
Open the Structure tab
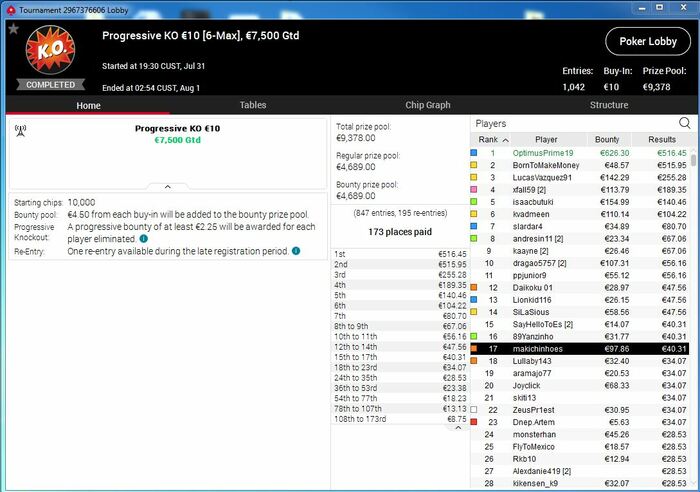point(609,105)
